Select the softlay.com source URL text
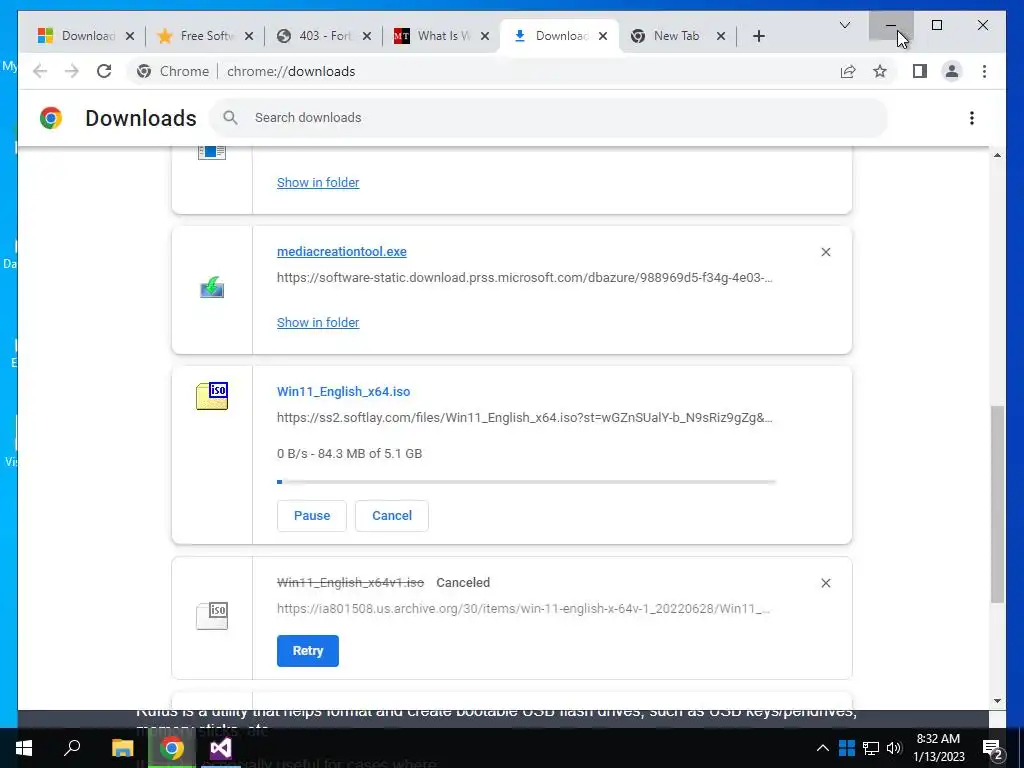 tap(524, 418)
